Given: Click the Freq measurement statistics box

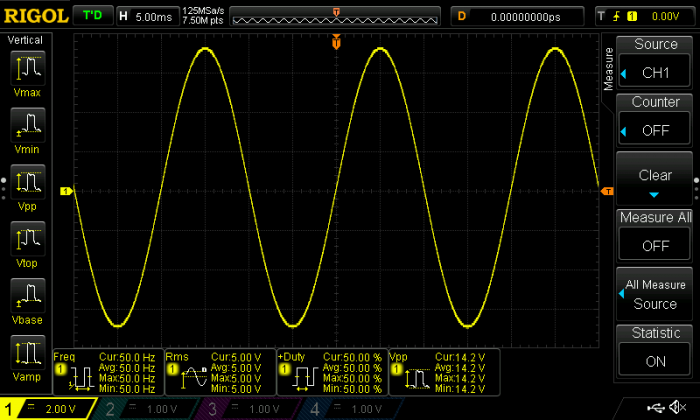Looking at the screenshot, I should click(105, 370).
